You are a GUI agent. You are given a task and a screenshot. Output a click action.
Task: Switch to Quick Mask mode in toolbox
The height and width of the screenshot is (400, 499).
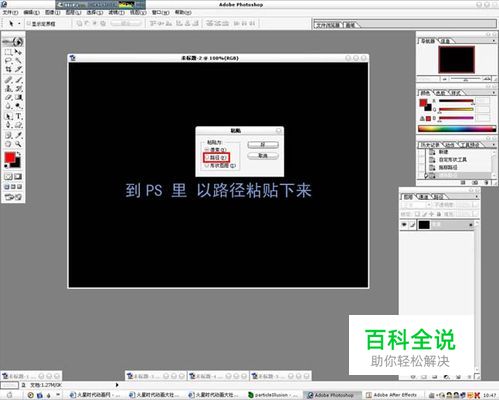[x=18, y=176]
